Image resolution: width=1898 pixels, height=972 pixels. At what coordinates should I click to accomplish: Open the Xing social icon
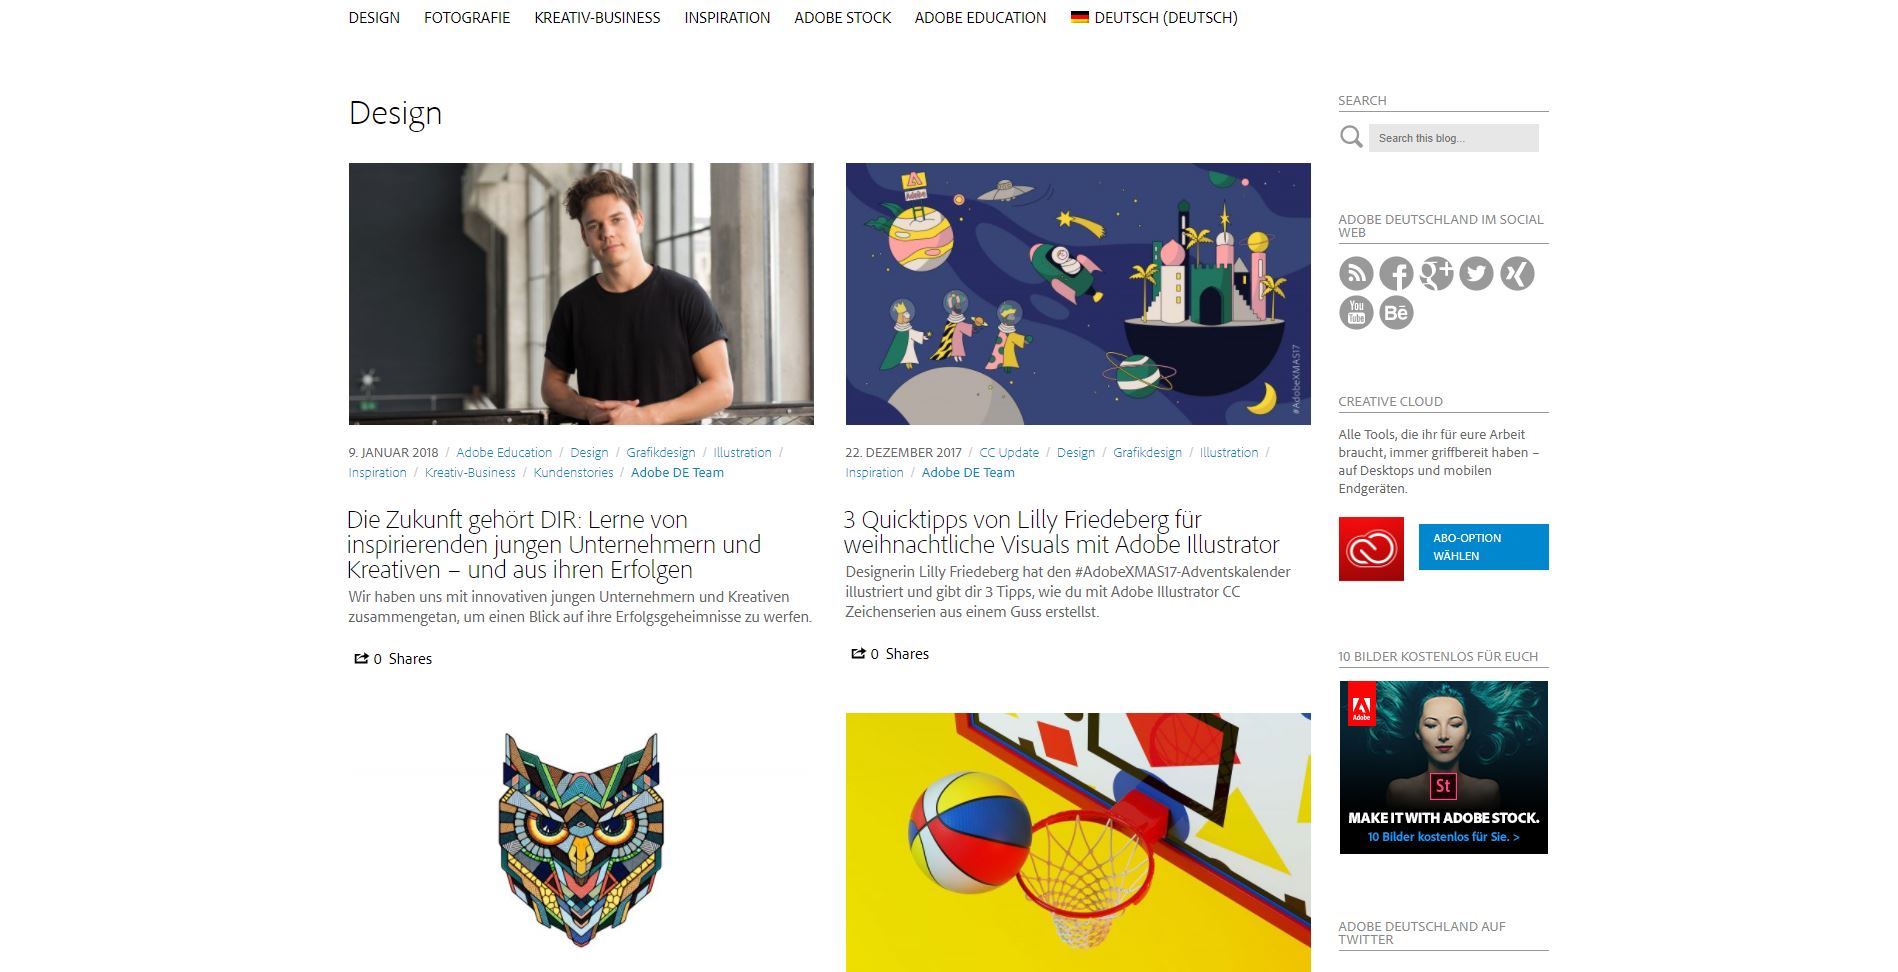[x=1517, y=273]
